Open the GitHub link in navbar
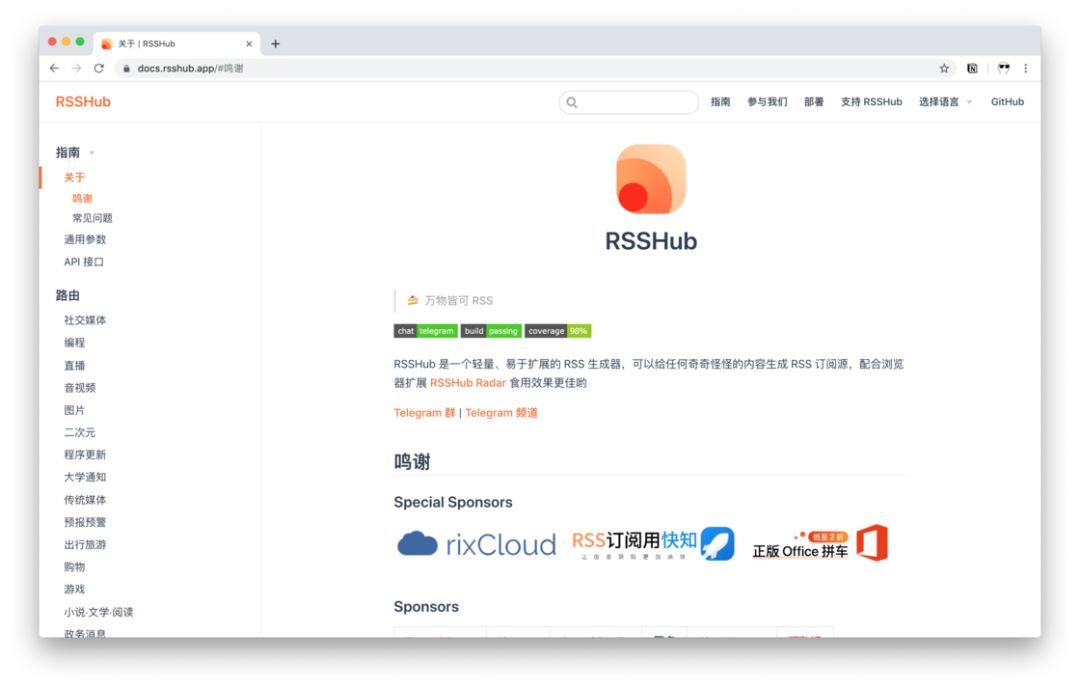Viewport: 1080px width, 689px height. 1007,101
